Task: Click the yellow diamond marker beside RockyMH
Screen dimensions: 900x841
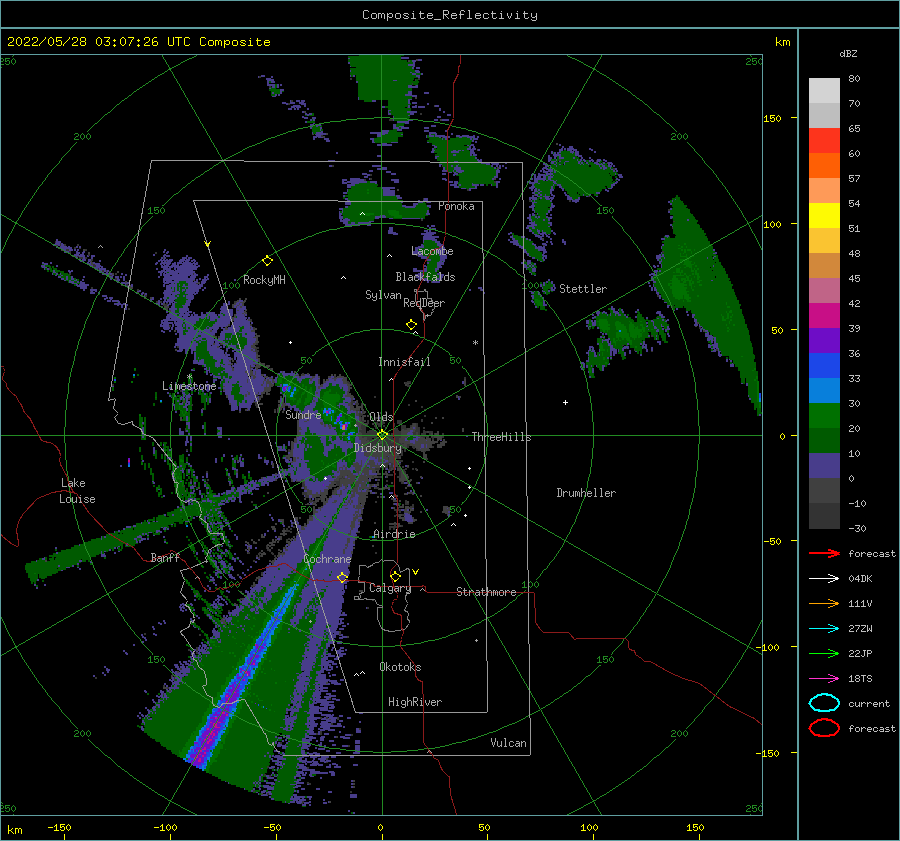Action: 267,261
